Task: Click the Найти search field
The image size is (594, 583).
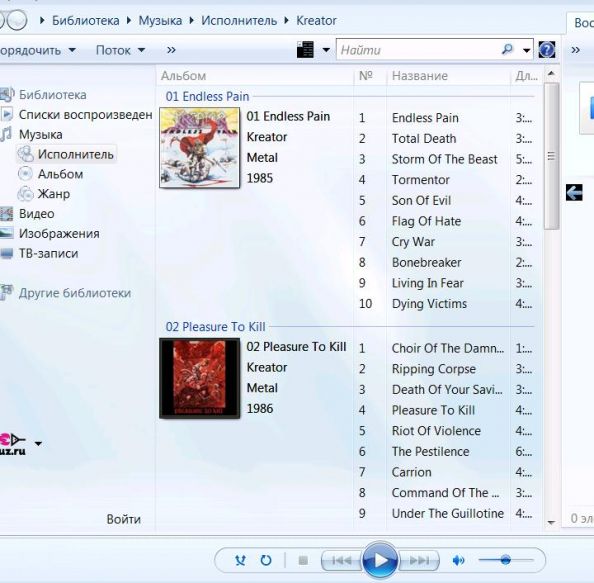Action: (419, 50)
